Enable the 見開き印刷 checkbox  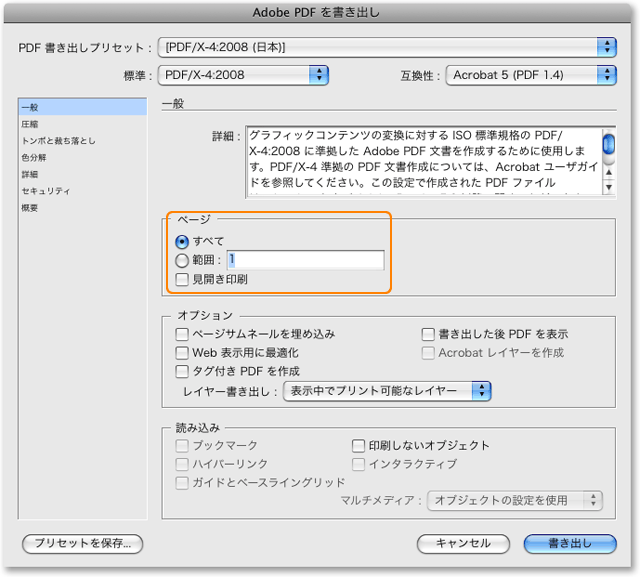(182, 279)
